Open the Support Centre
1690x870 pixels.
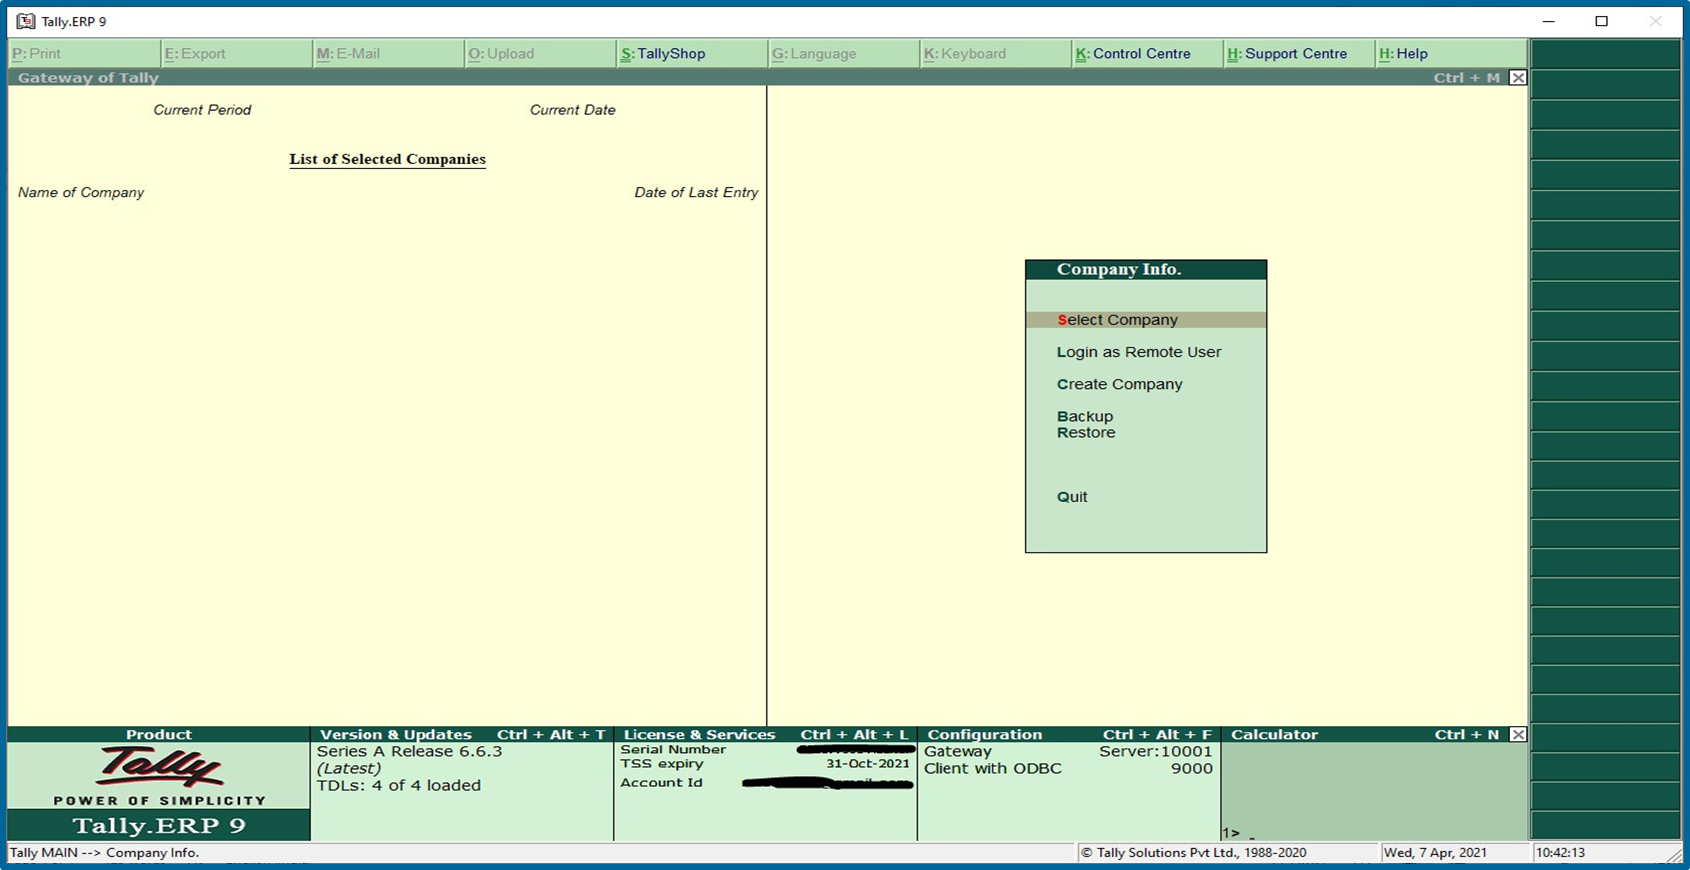coord(1299,54)
